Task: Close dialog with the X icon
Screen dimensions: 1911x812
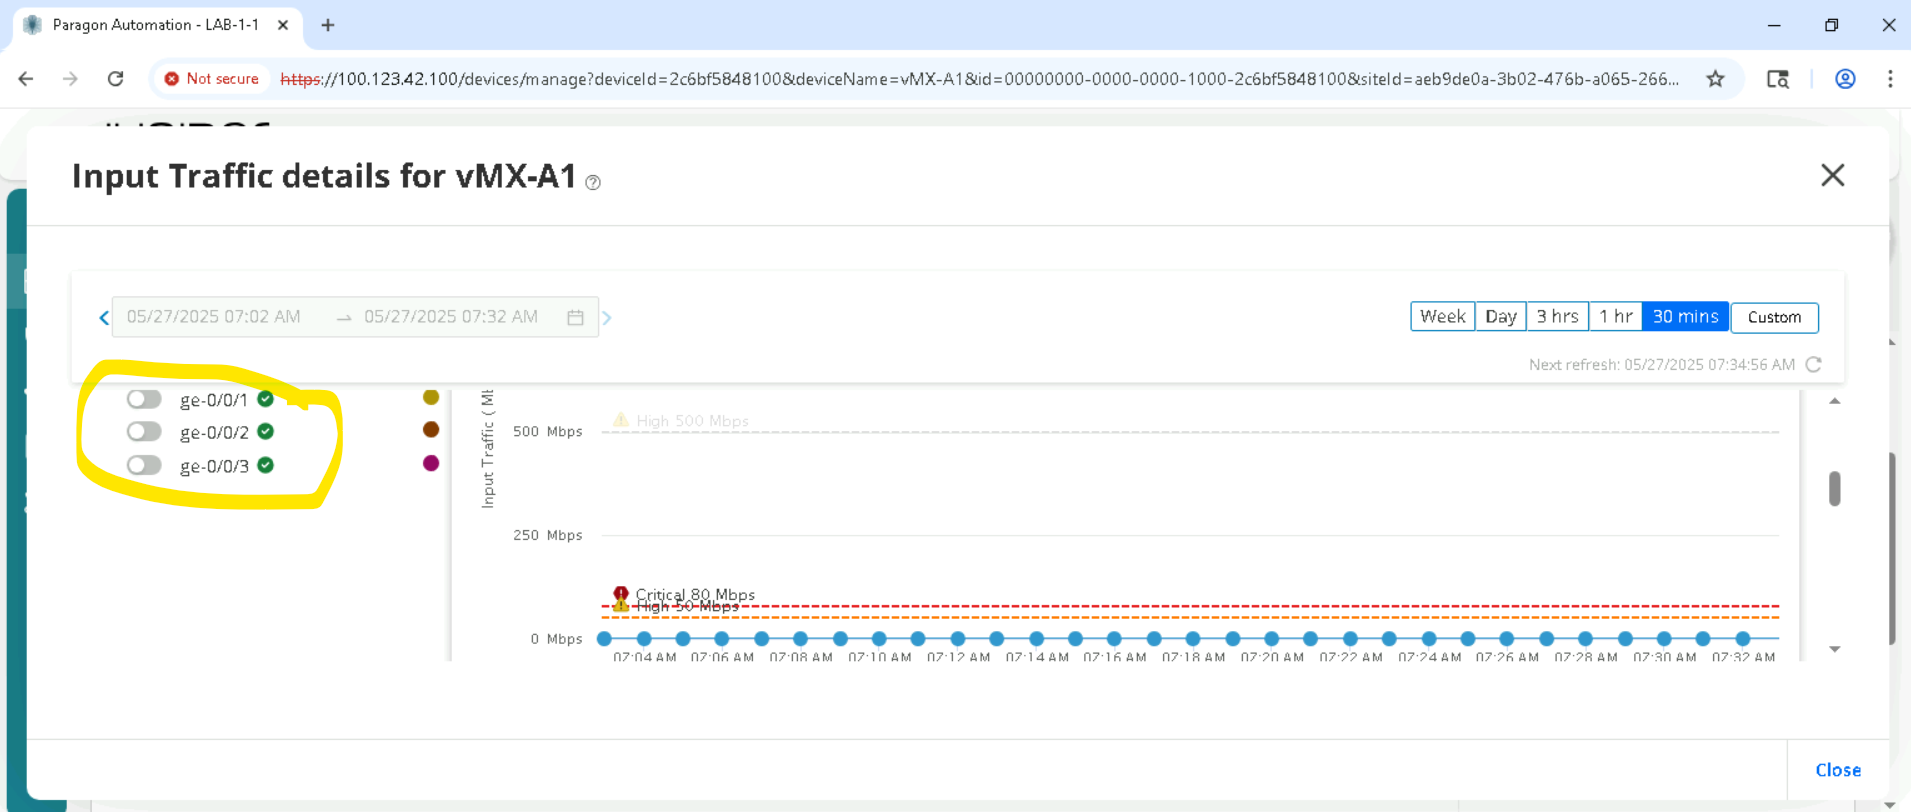Action: [x=1832, y=175]
